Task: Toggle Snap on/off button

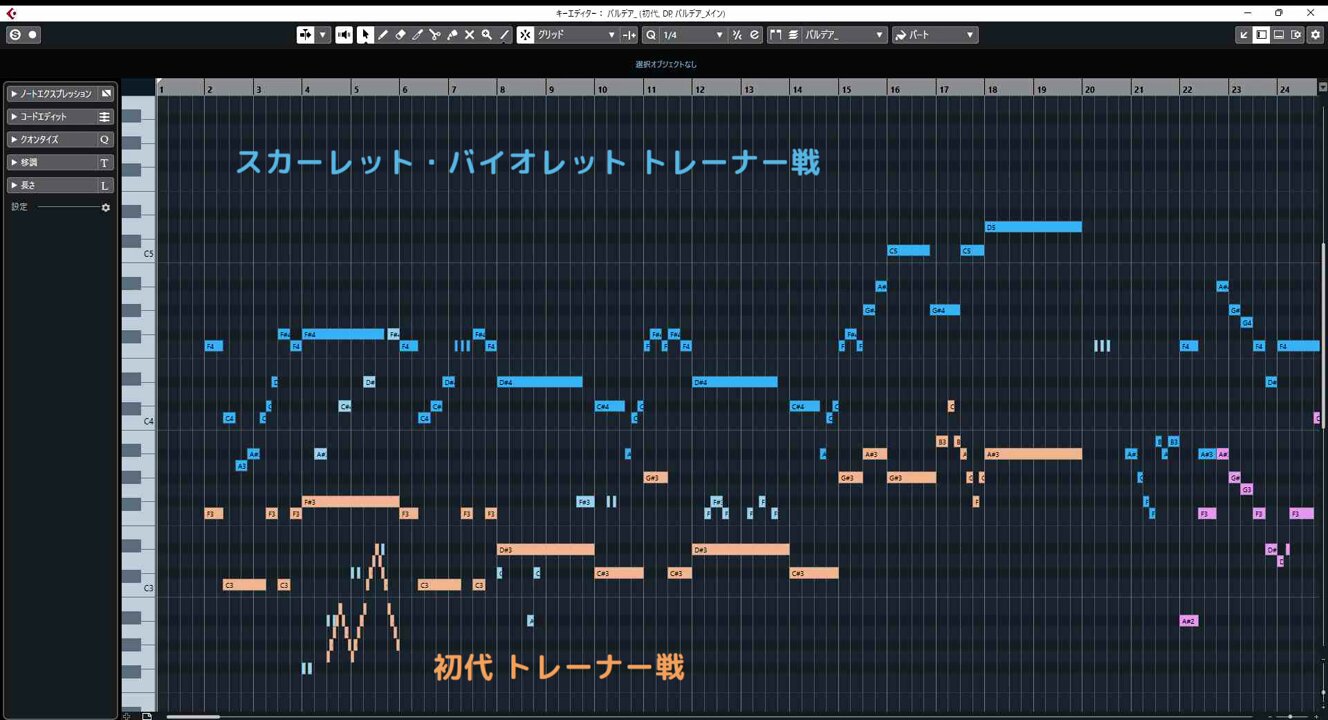Action: pyautogui.click(x=525, y=35)
